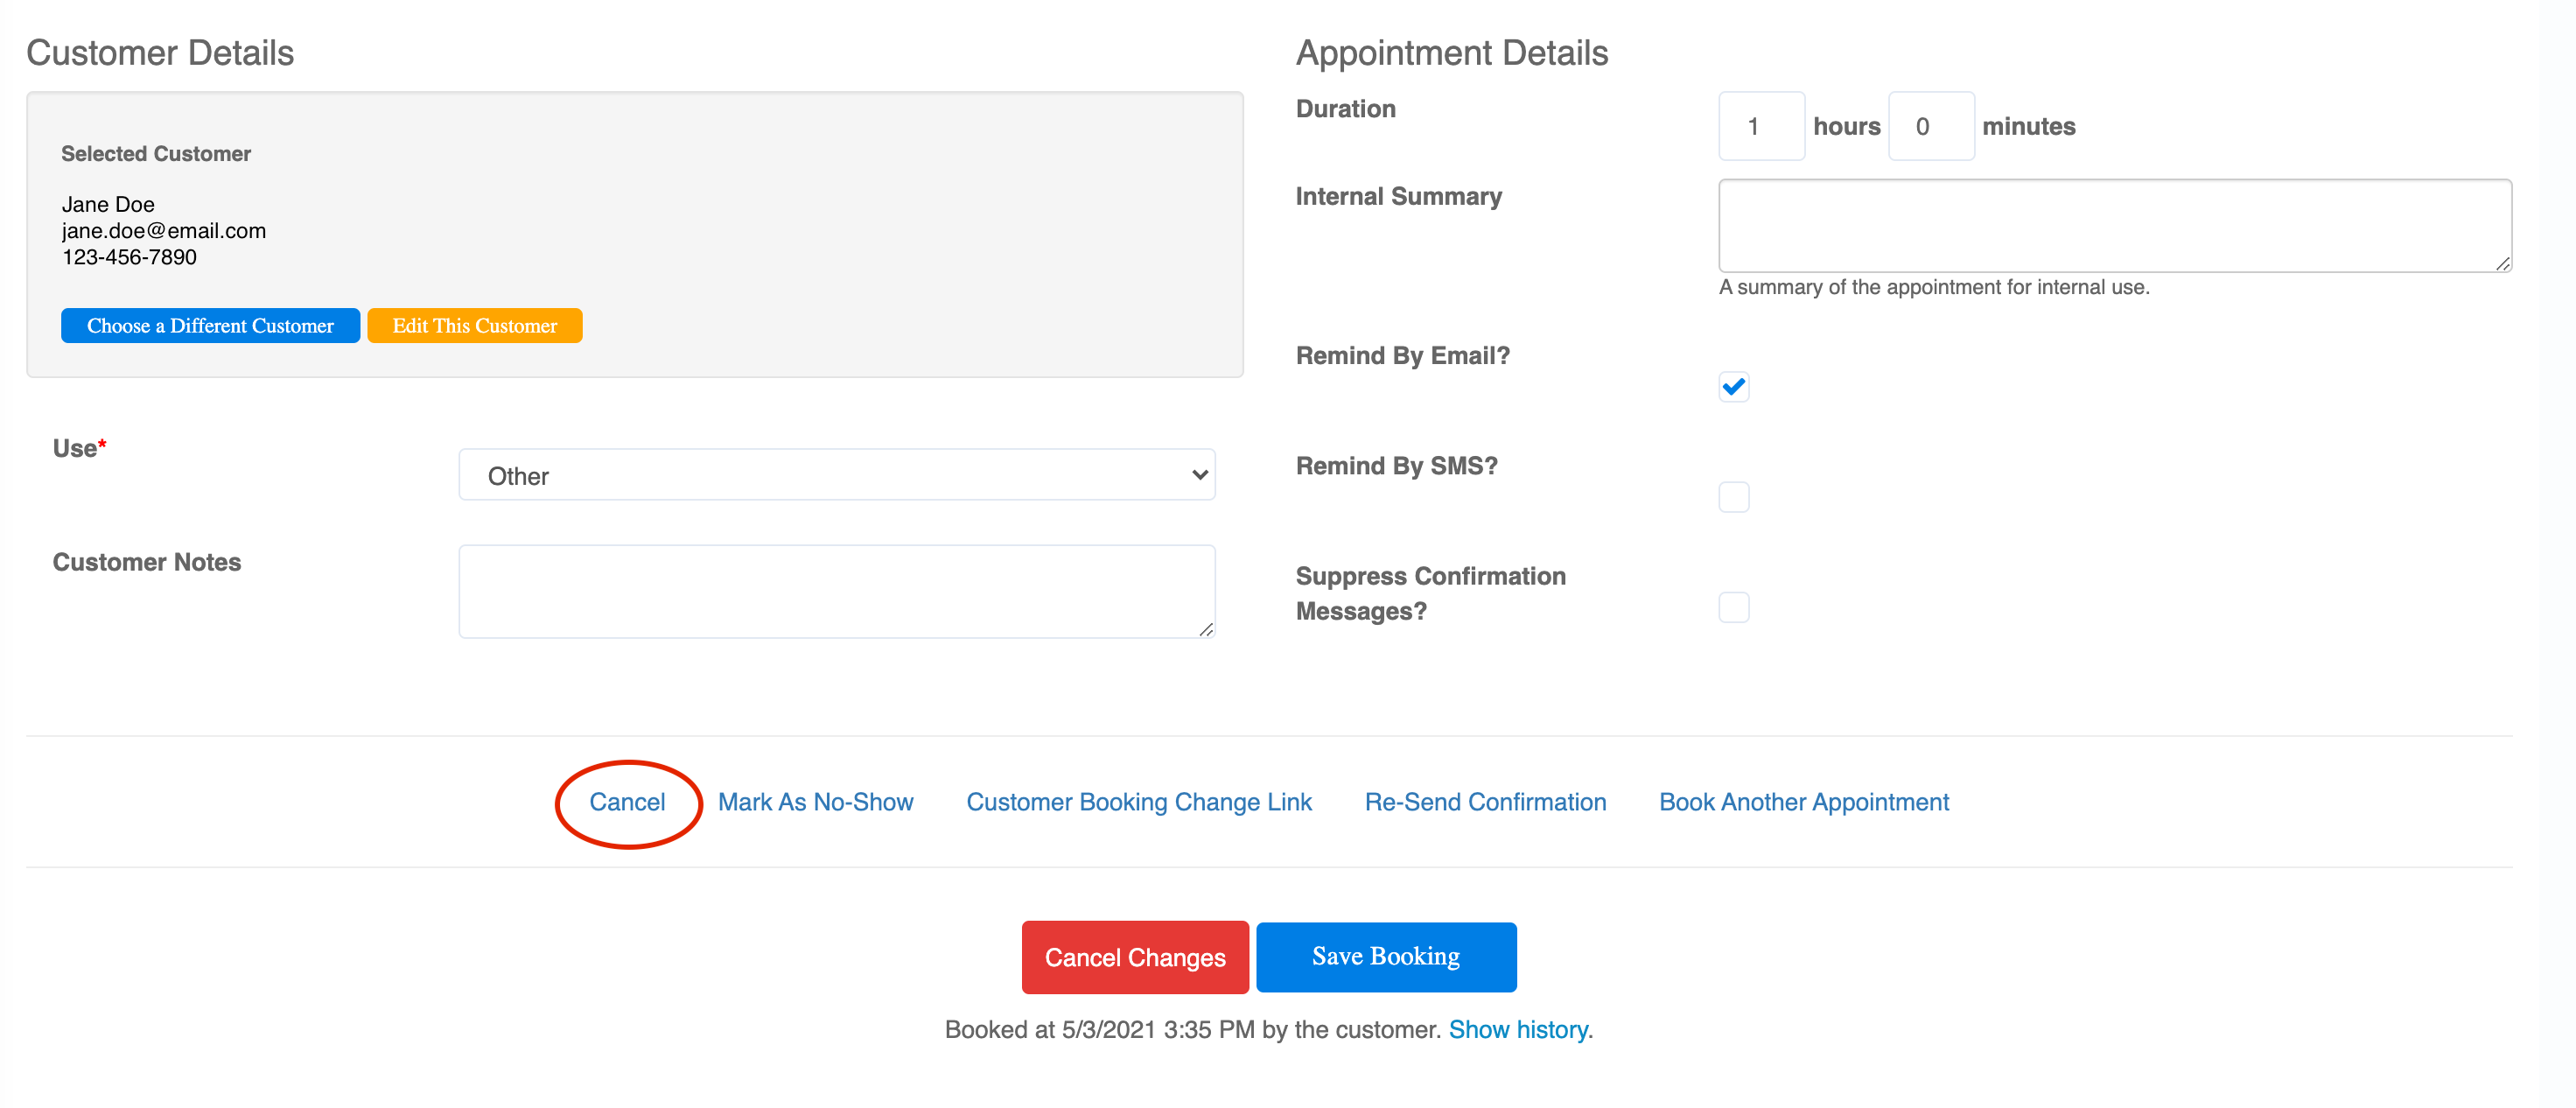
Task: Open the Customer Booking Change Link
Action: 1139,802
